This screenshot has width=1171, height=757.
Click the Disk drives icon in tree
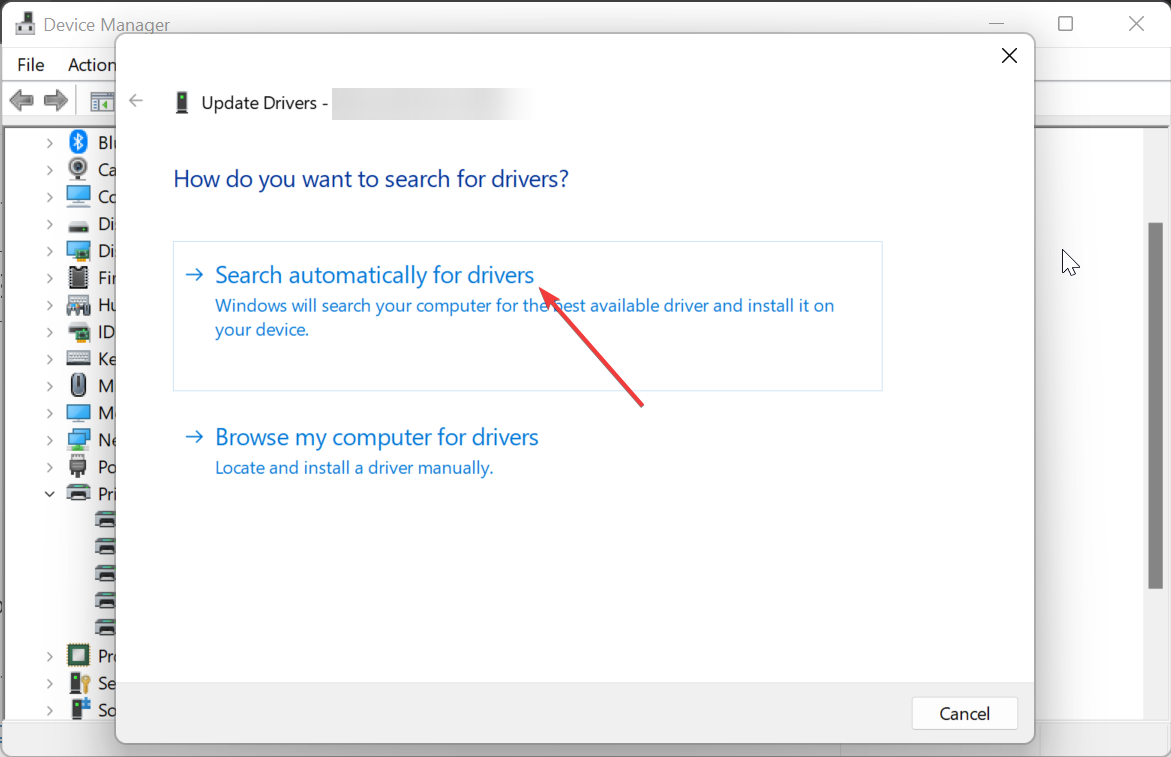click(x=78, y=225)
